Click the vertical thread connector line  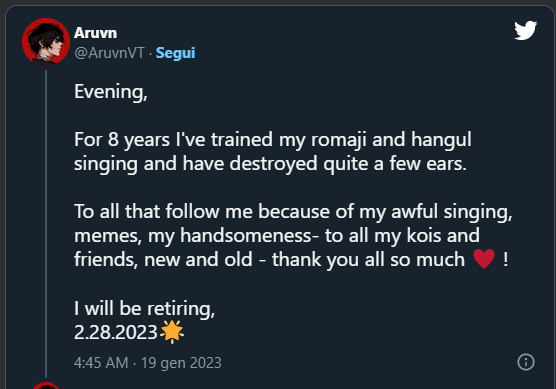point(46,224)
